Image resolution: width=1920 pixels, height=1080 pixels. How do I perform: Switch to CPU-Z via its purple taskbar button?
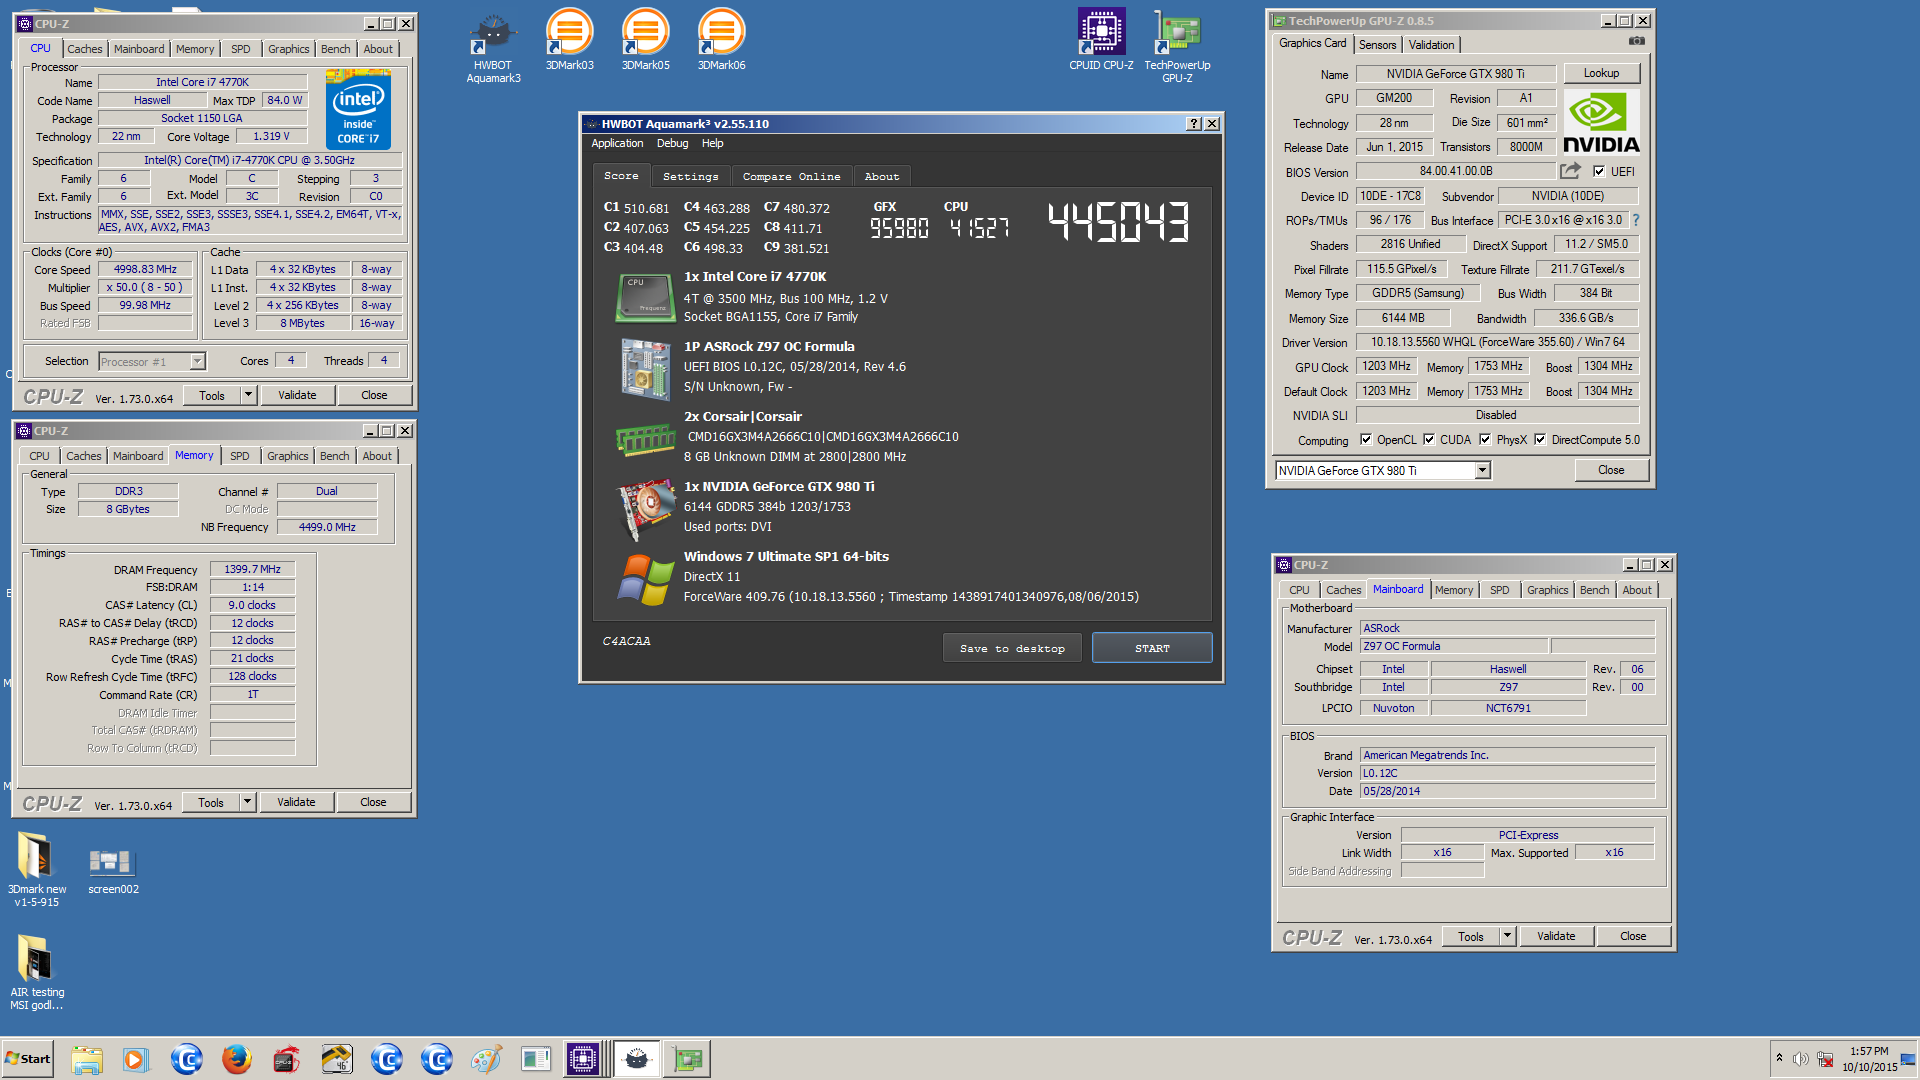583,1059
